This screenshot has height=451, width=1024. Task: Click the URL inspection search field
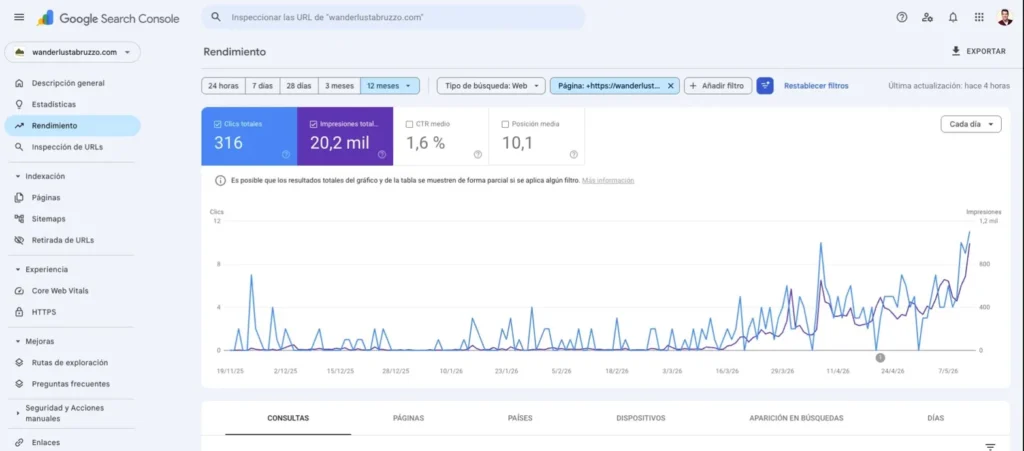pos(393,18)
